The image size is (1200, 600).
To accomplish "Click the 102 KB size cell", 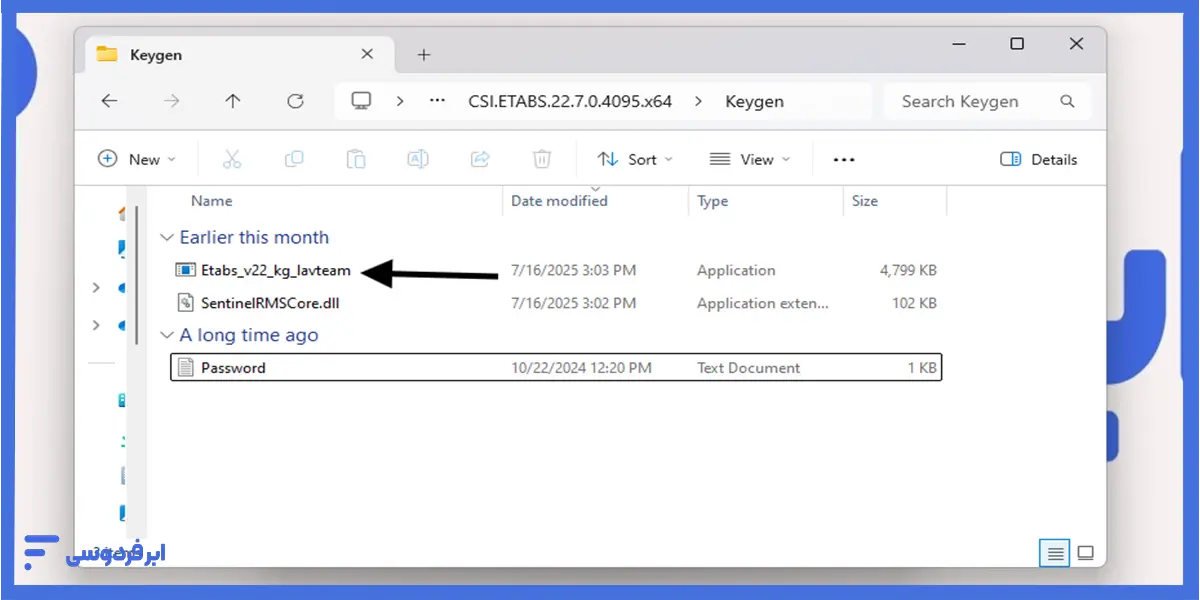I will (x=914, y=302).
